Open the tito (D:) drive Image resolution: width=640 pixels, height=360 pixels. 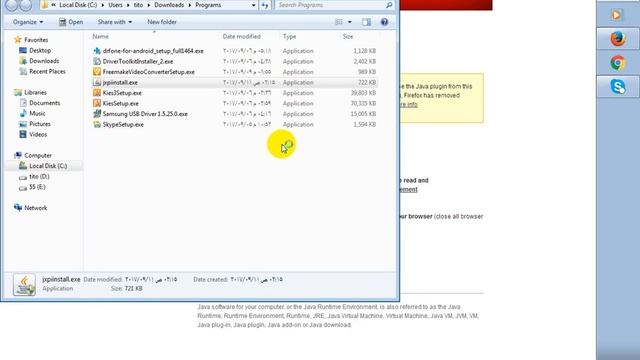[x=39, y=176]
